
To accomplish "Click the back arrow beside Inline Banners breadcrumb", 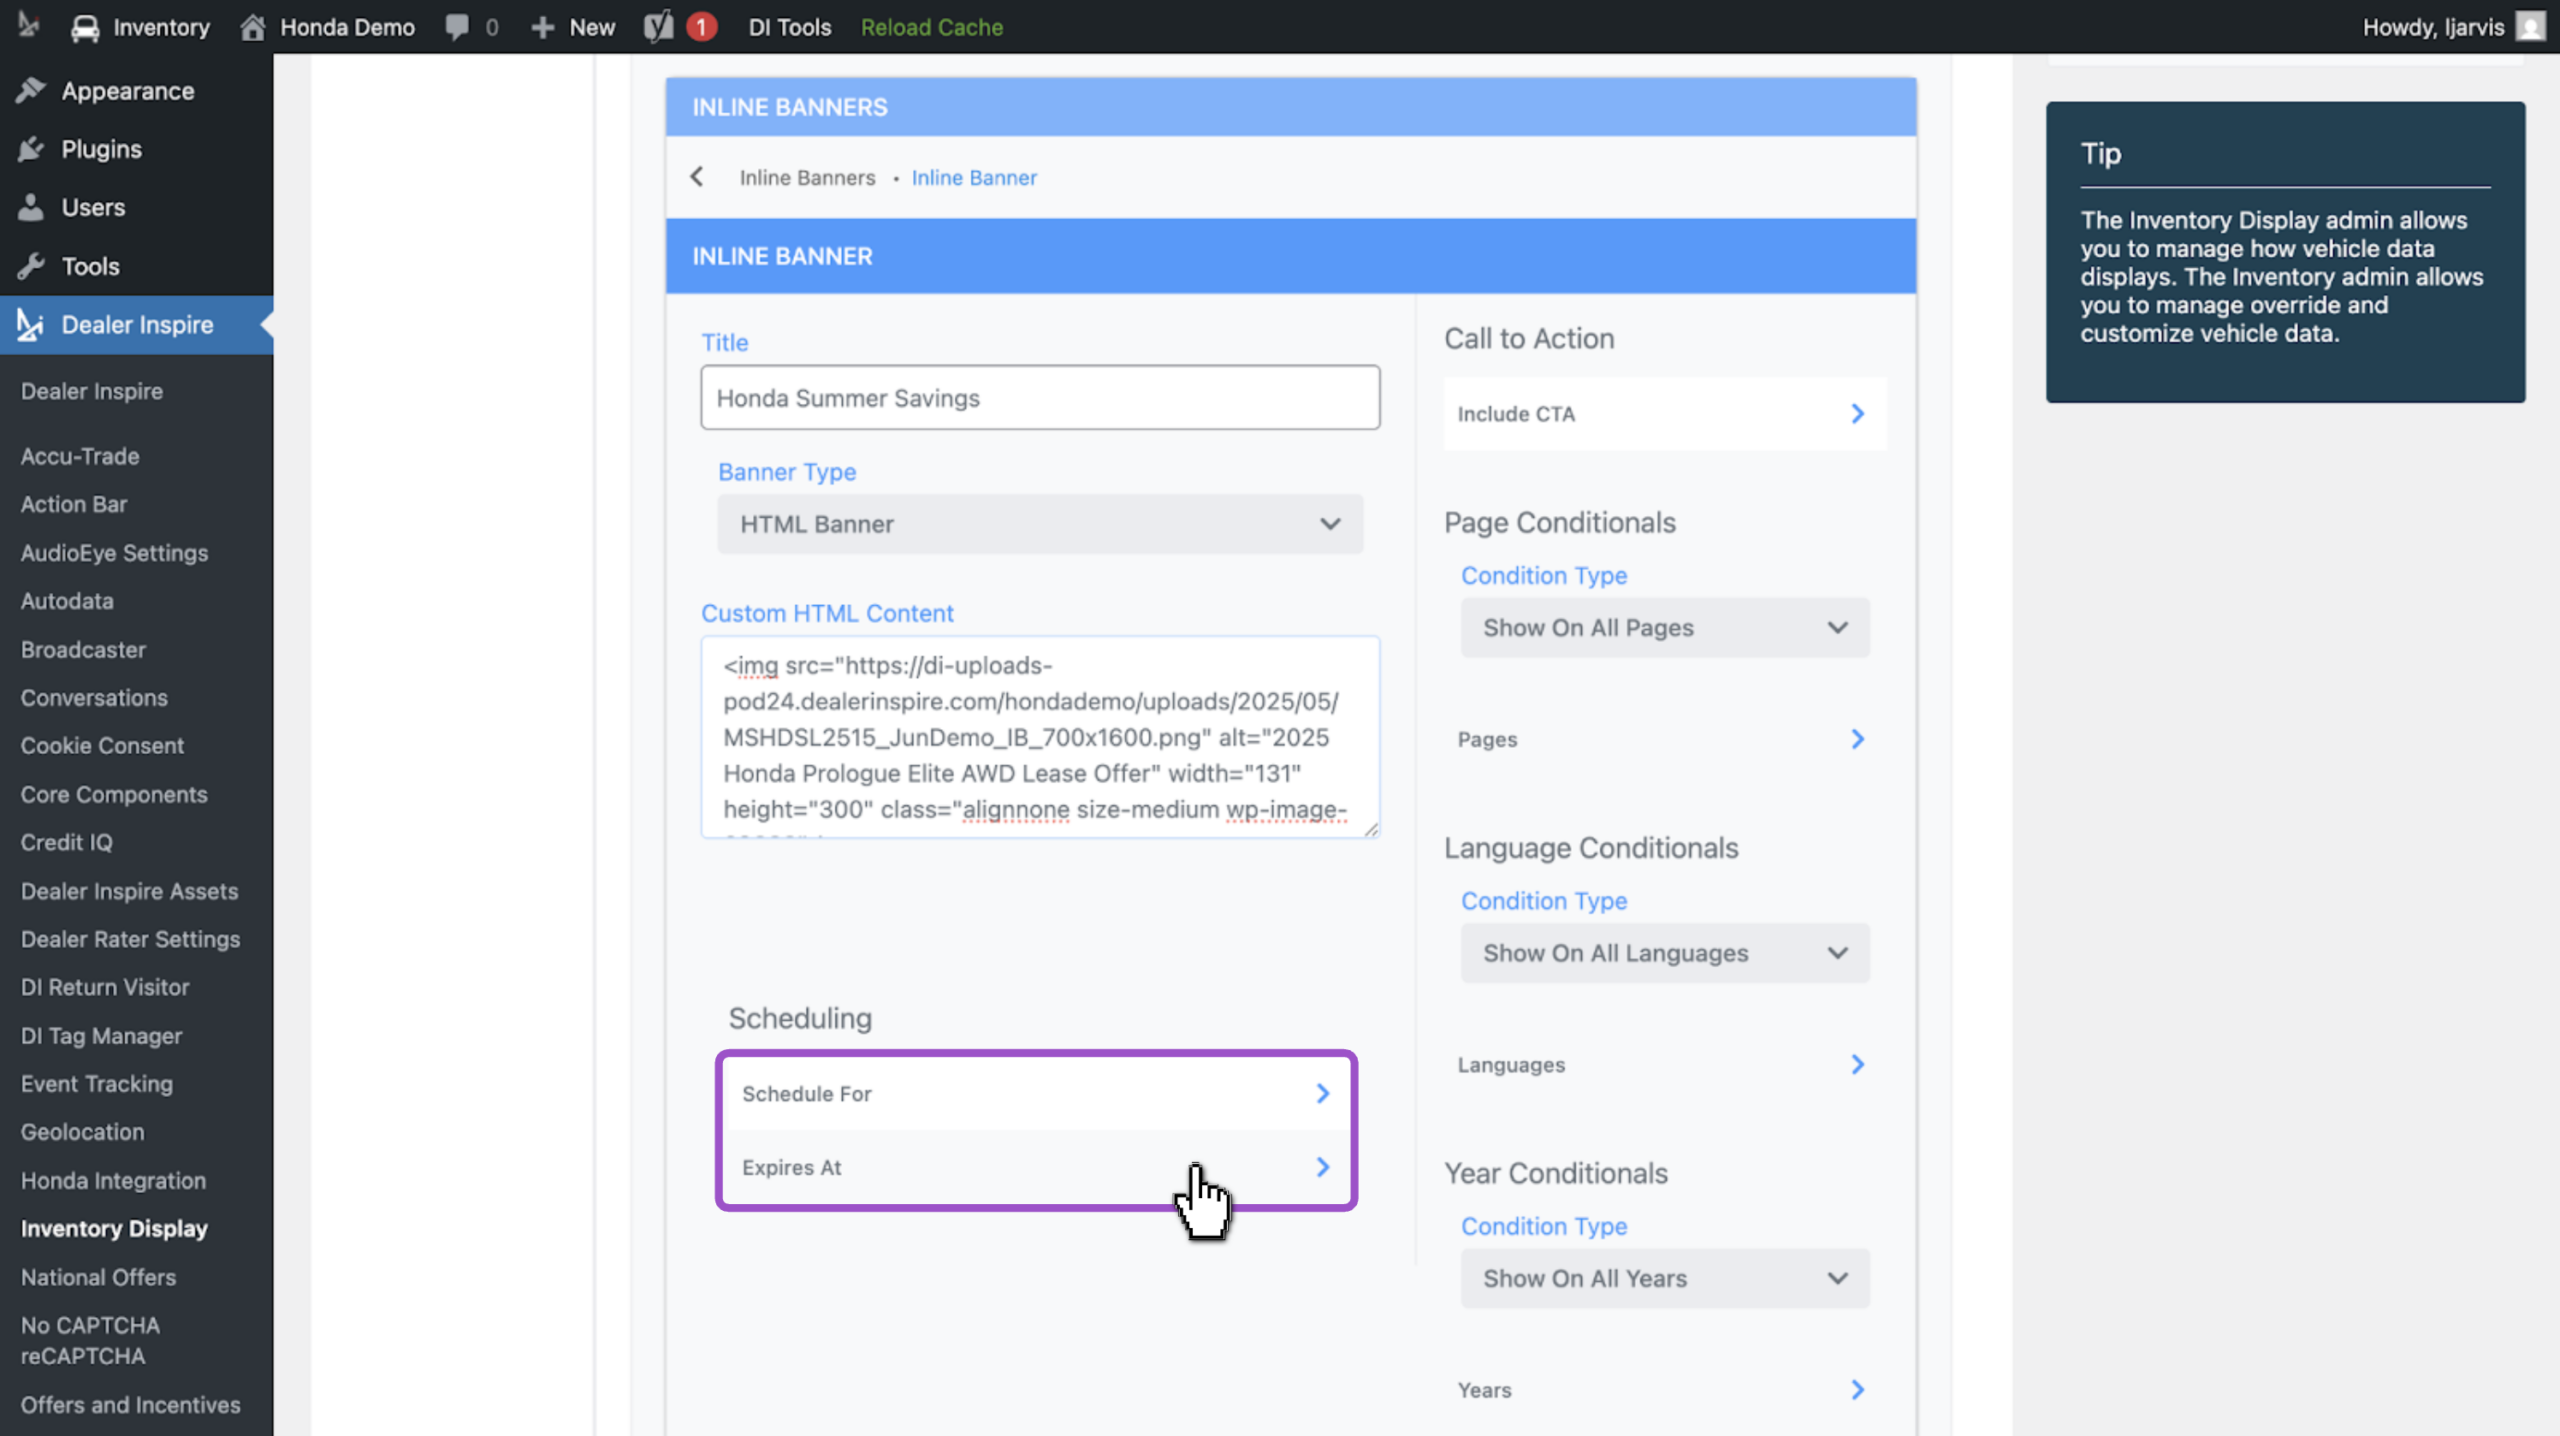I will [697, 177].
